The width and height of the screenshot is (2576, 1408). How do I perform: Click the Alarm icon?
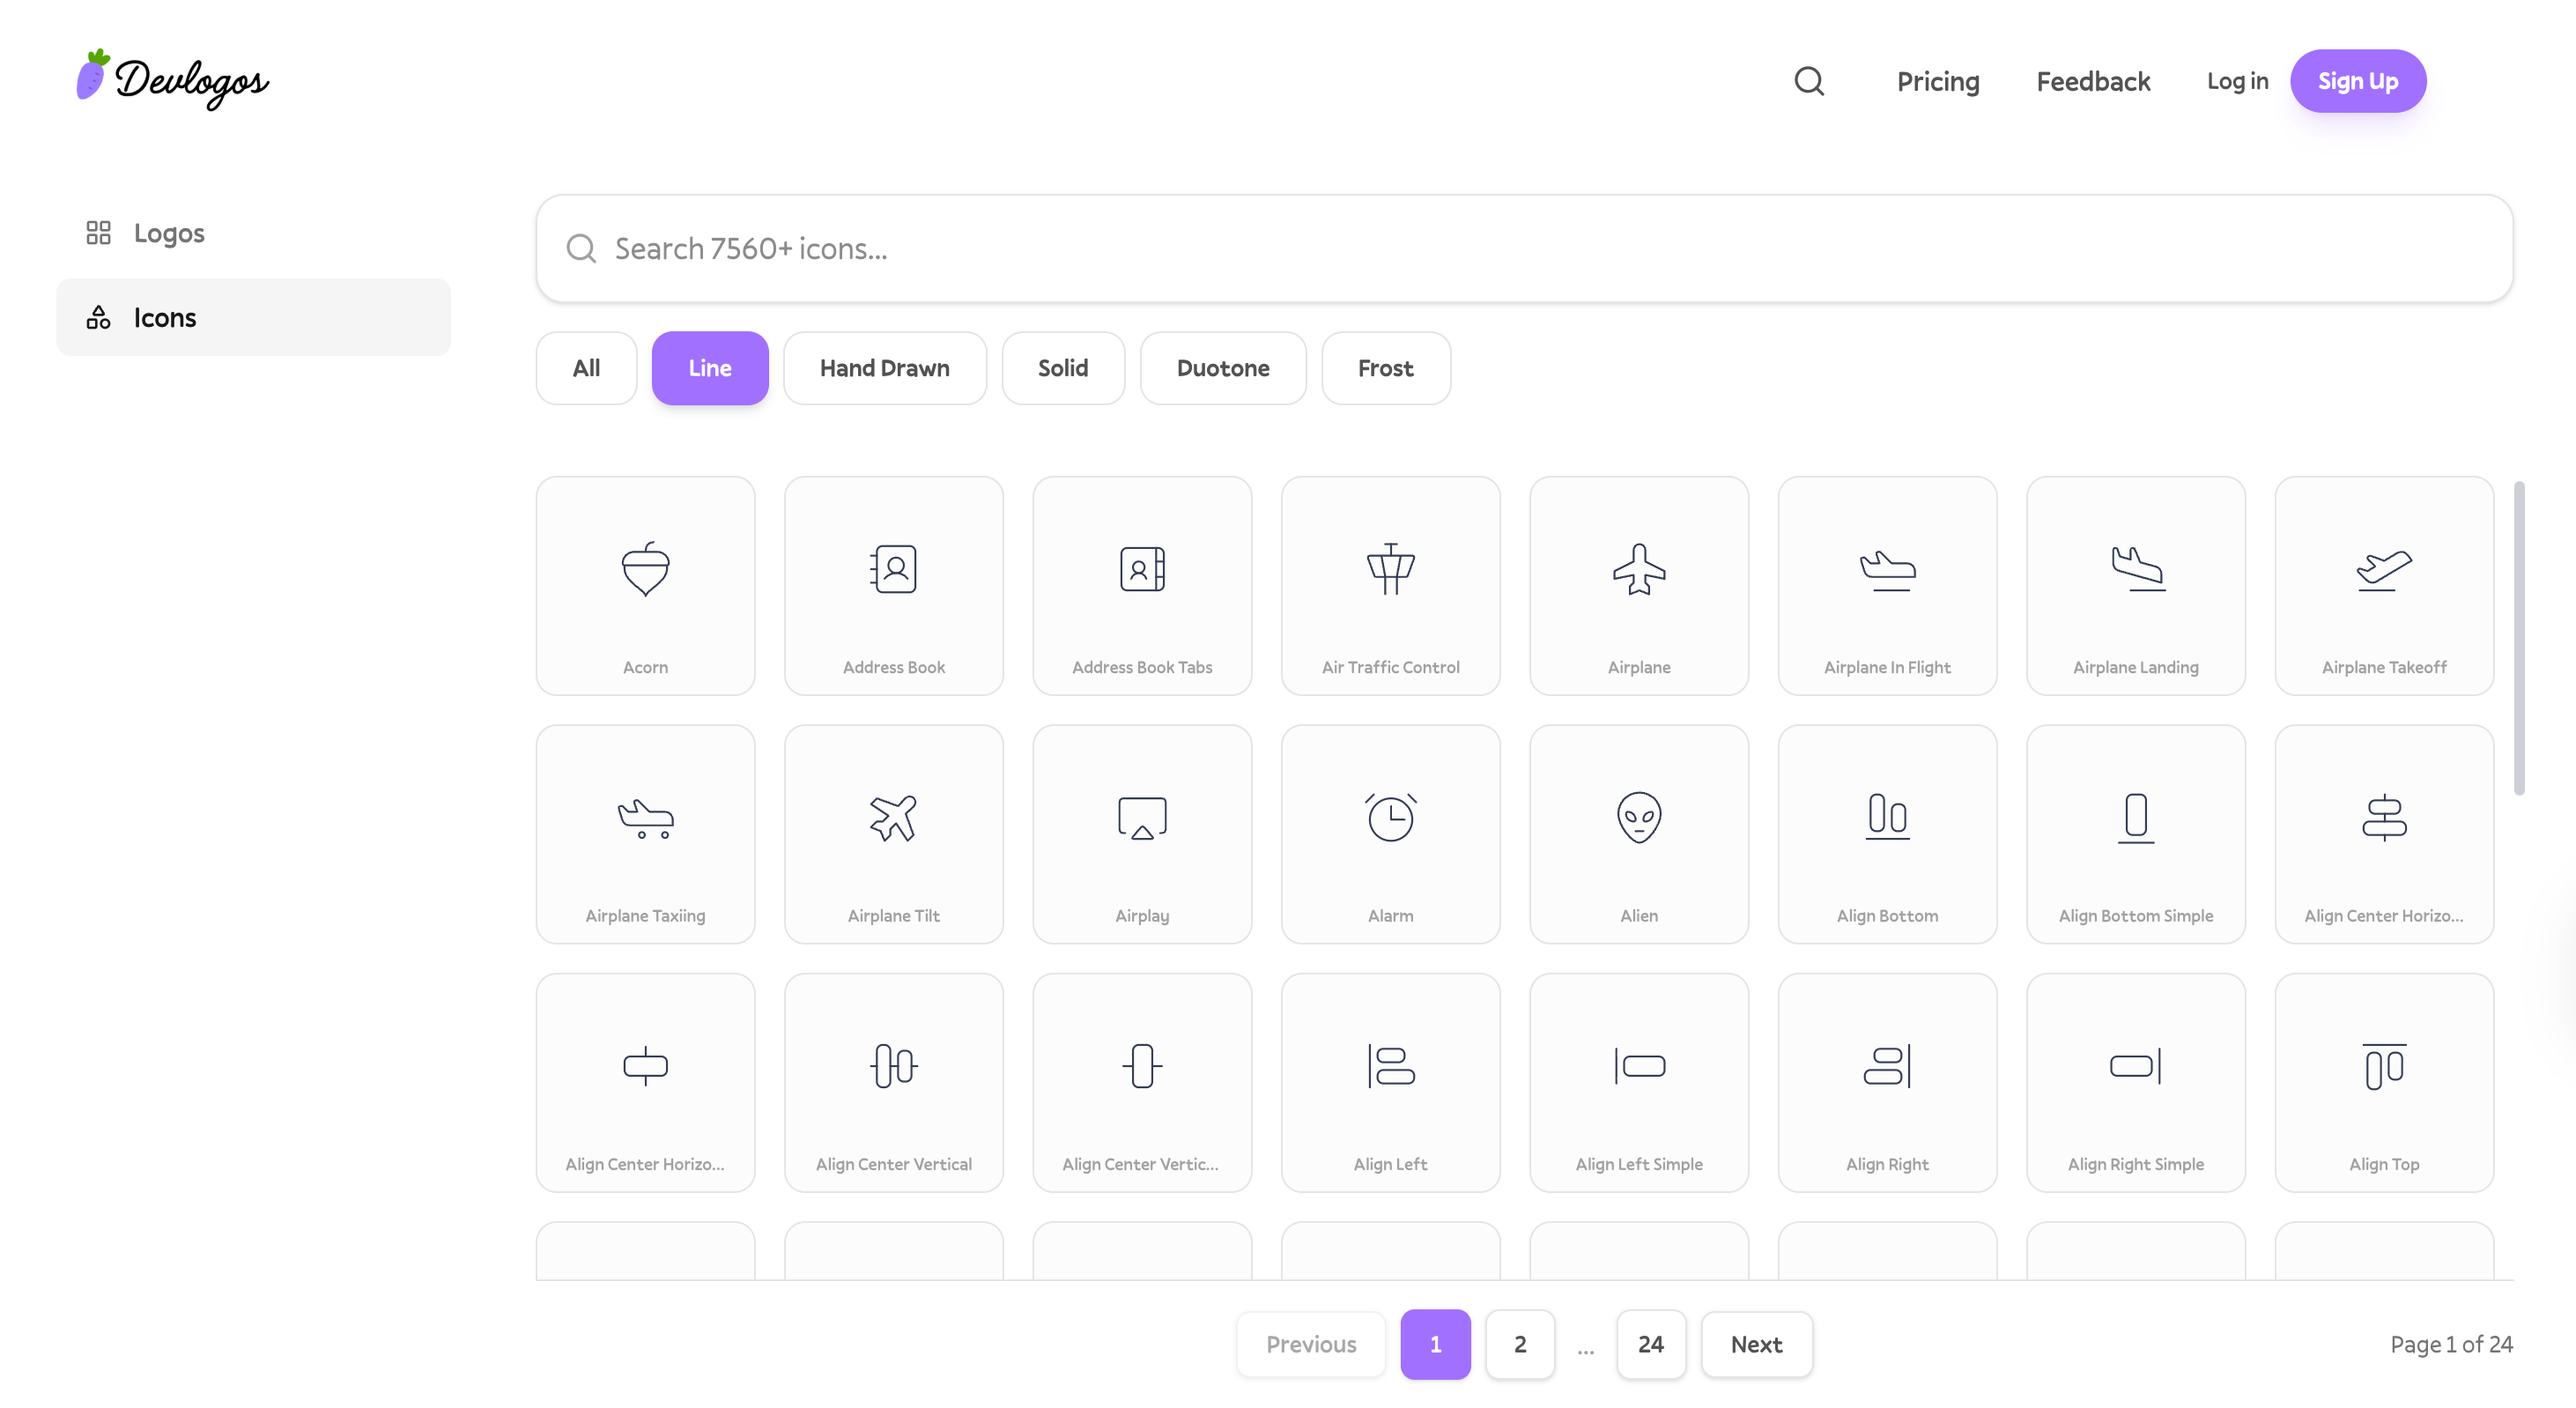[1390, 833]
